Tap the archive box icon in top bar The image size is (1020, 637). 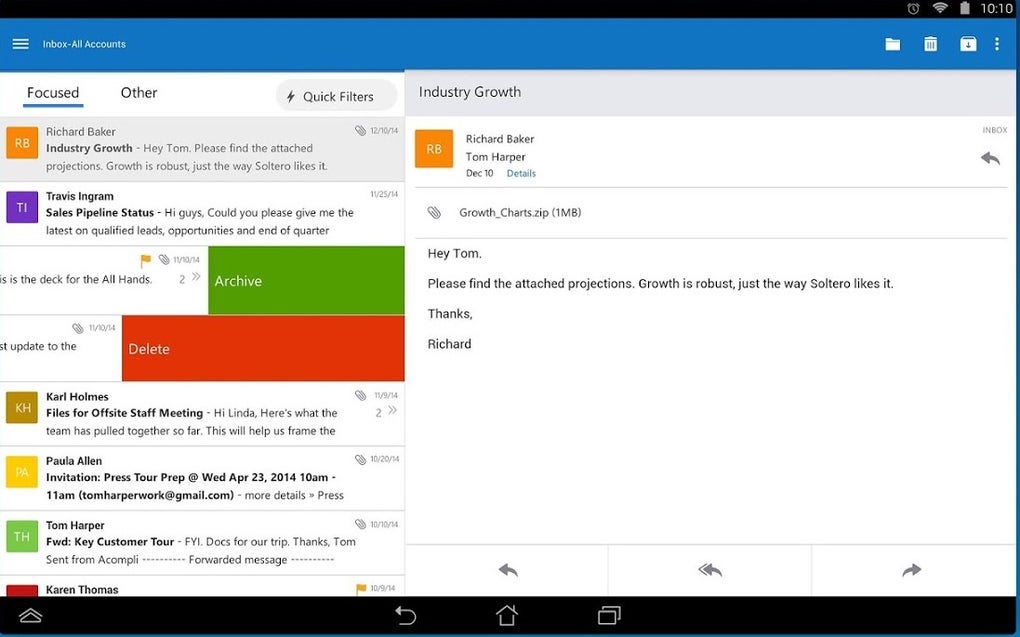click(x=968, y=44)
